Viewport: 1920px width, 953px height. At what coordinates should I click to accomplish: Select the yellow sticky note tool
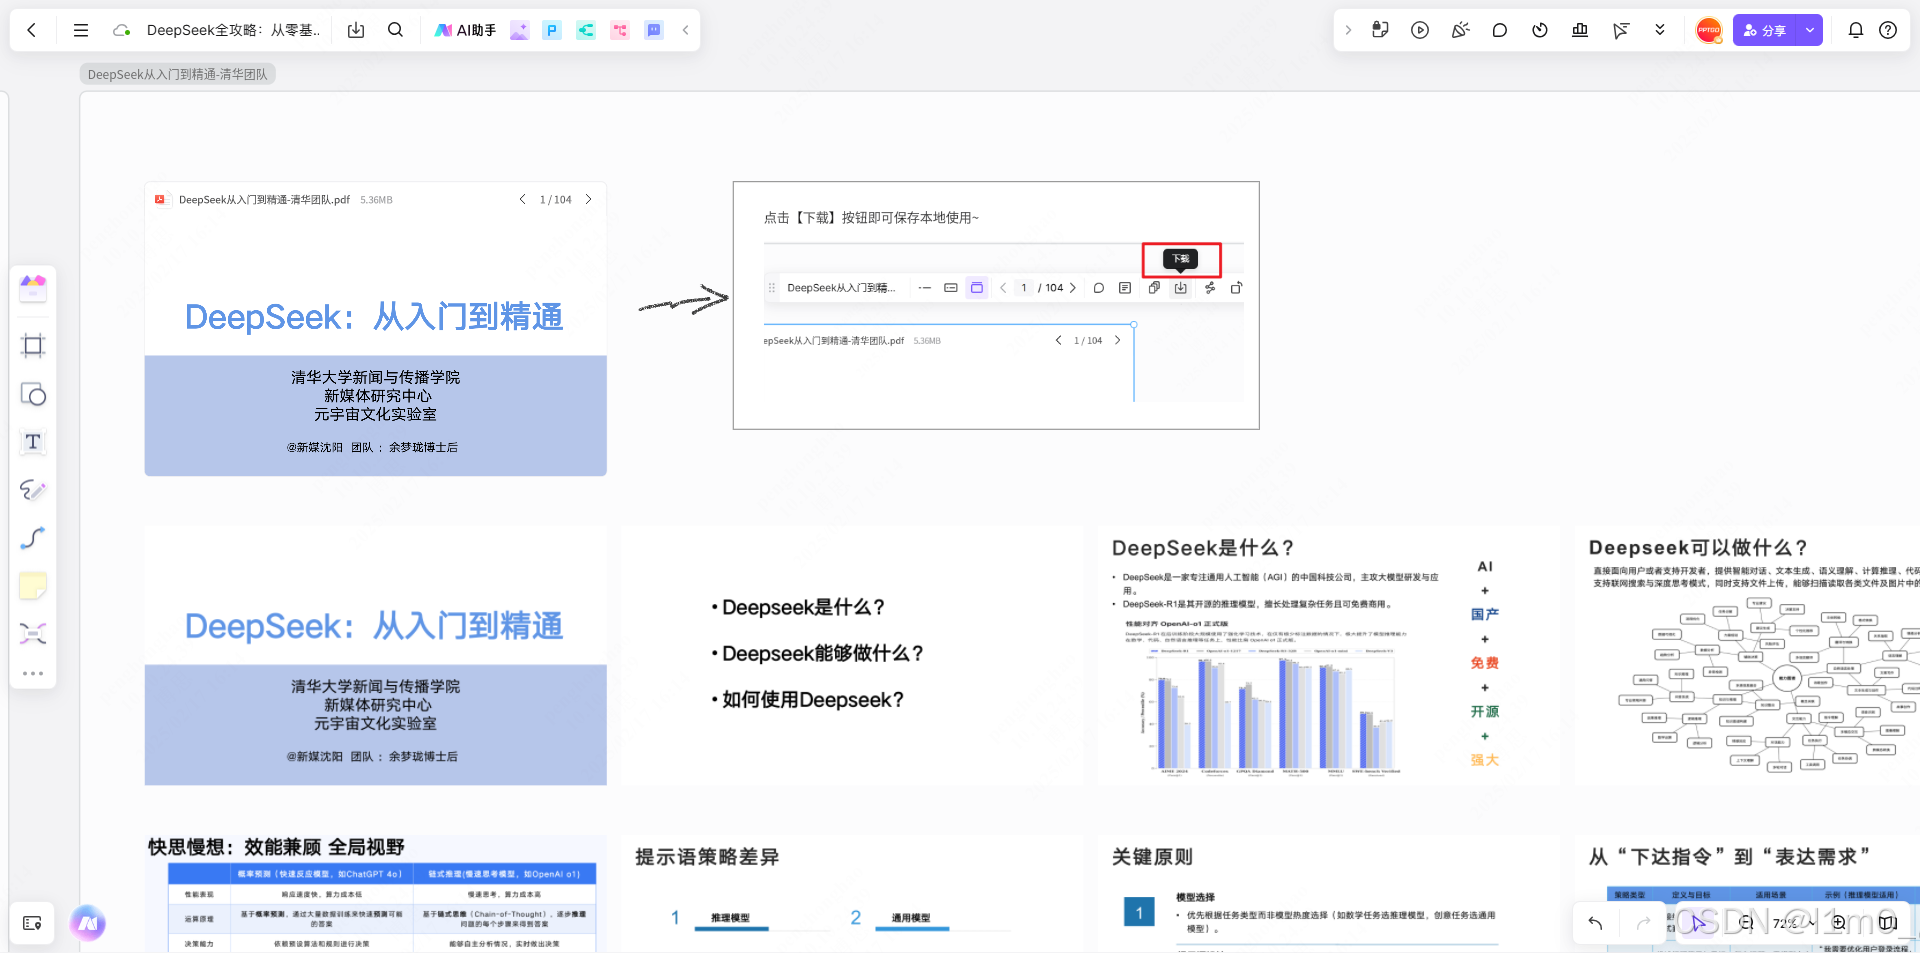click(33, 586)
